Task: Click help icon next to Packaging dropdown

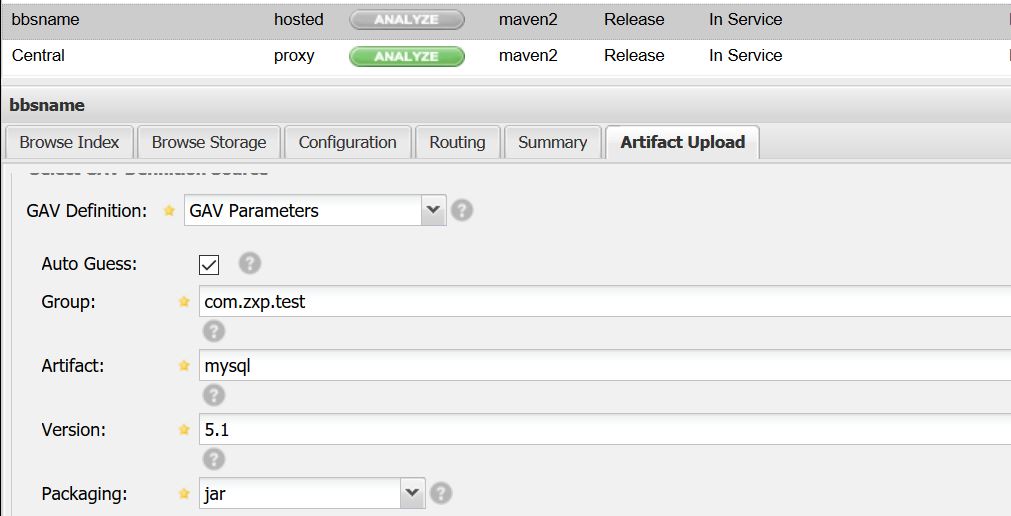Action: (440, 493)
